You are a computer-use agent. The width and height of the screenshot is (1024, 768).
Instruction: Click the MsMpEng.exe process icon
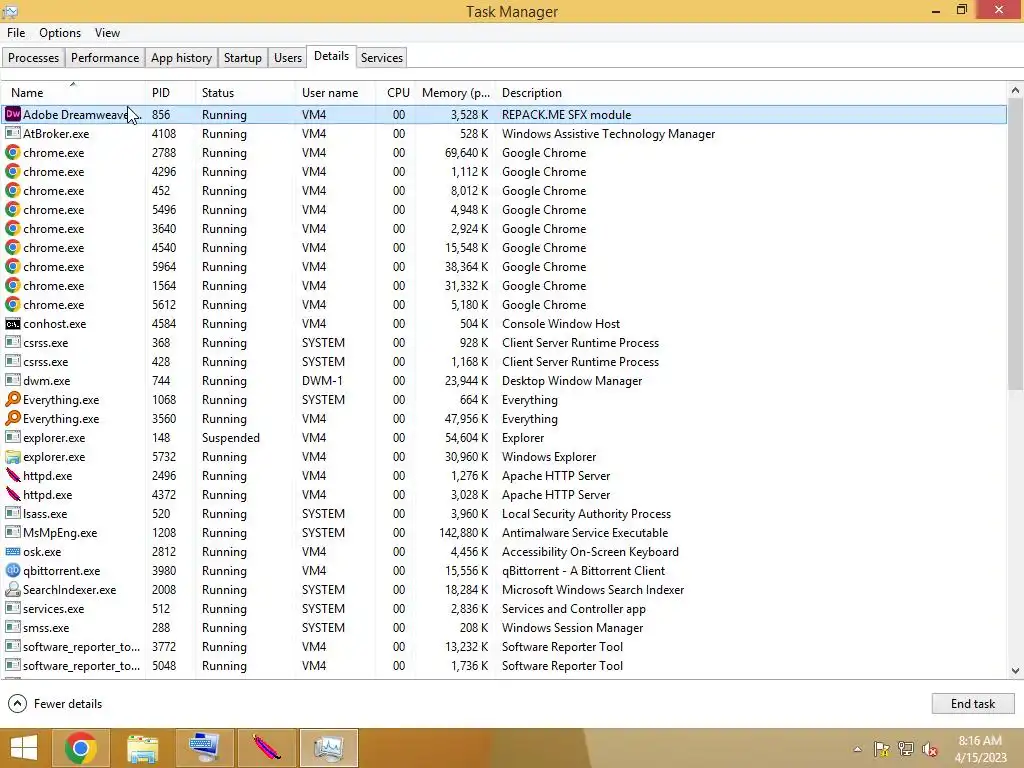tap(12, 532)
